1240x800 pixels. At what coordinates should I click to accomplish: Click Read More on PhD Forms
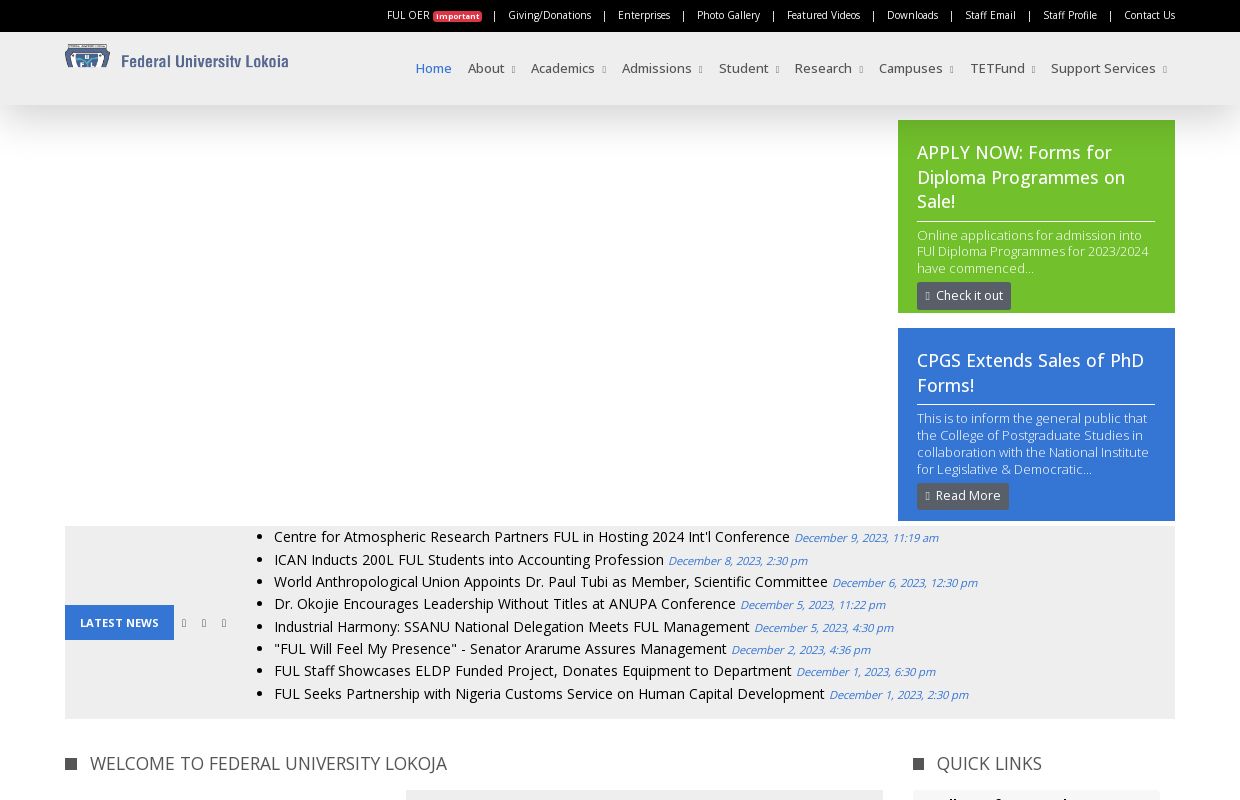click(963, 496)
